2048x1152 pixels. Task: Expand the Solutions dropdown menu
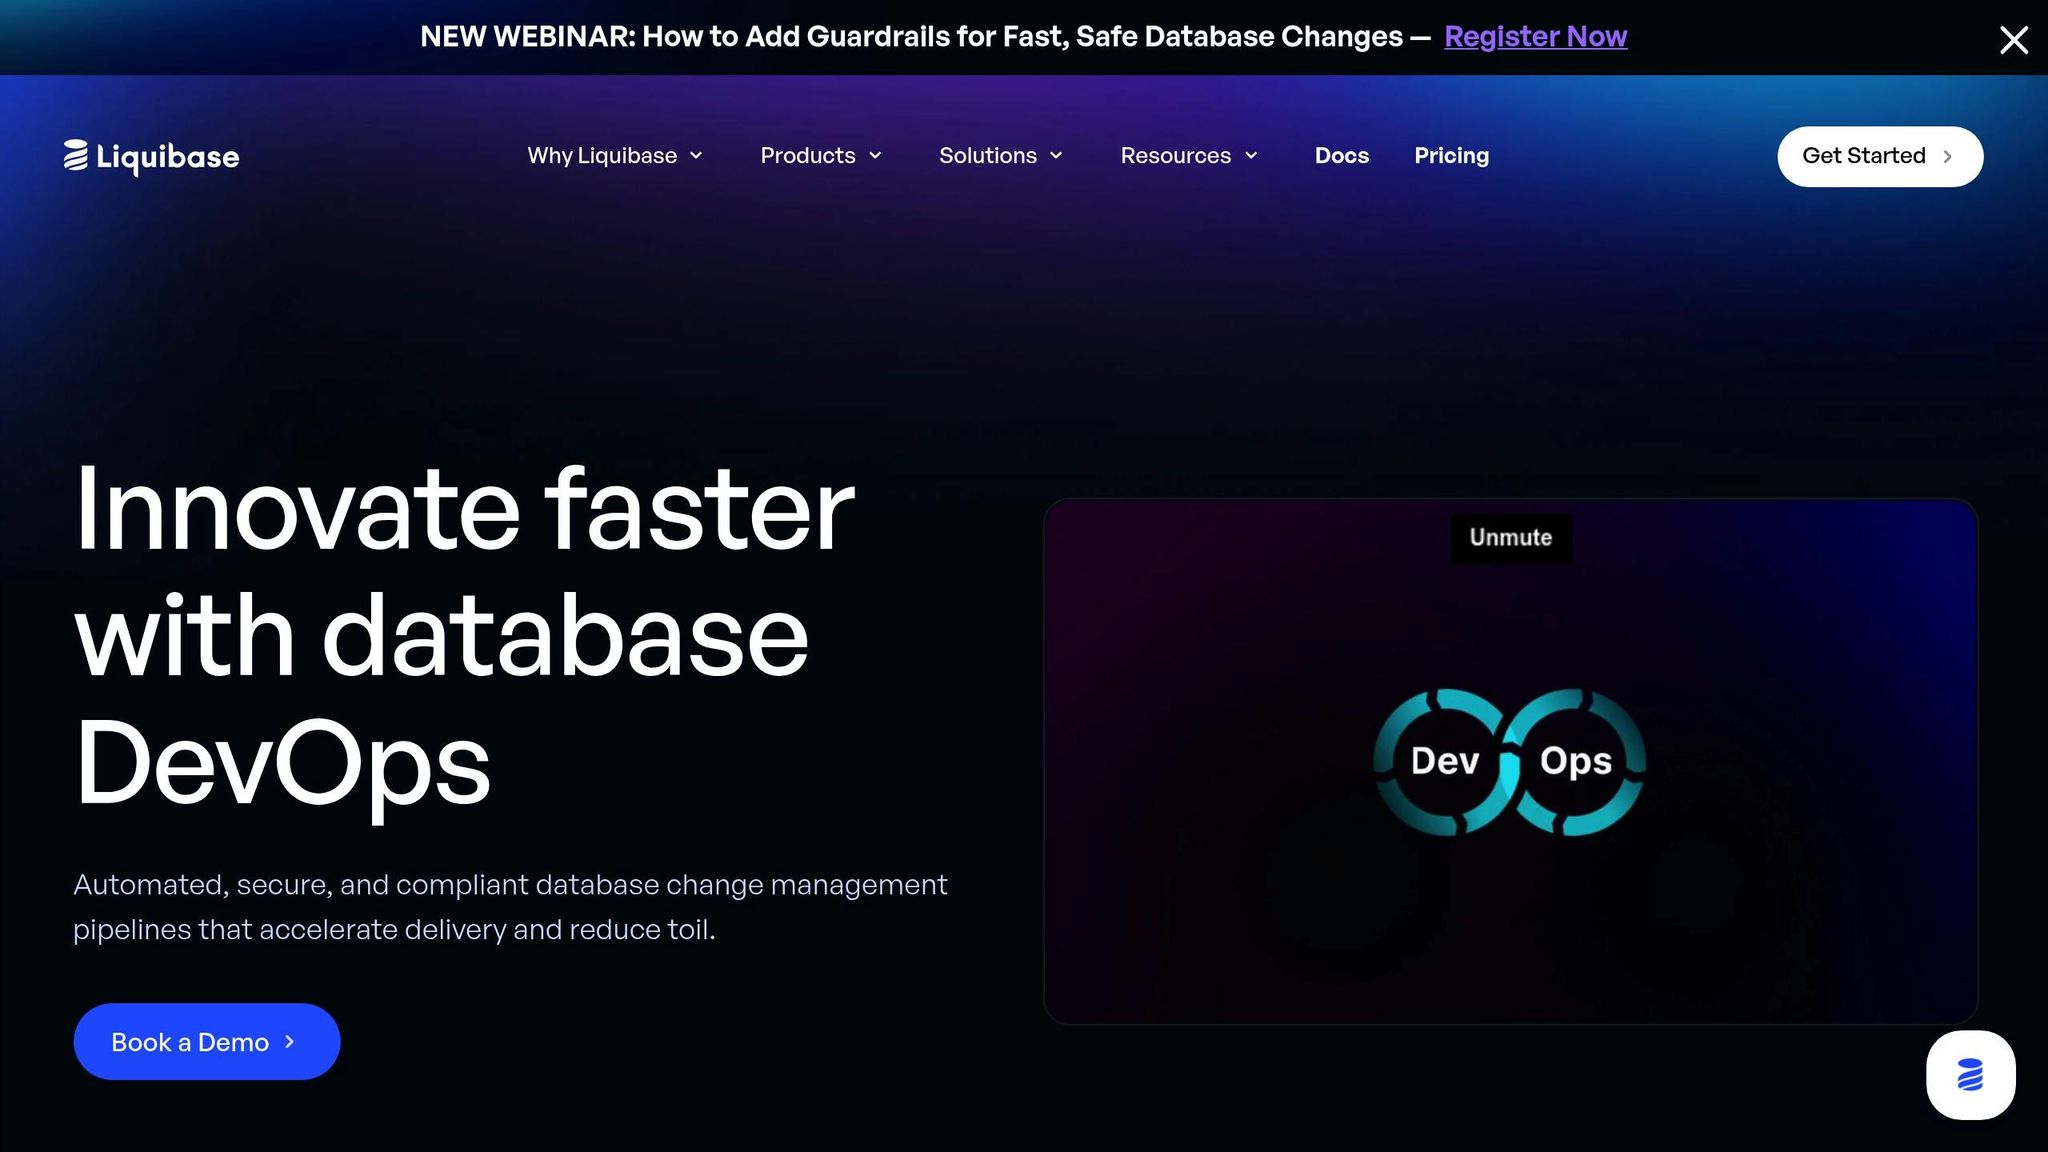[x=1000, y=156]
